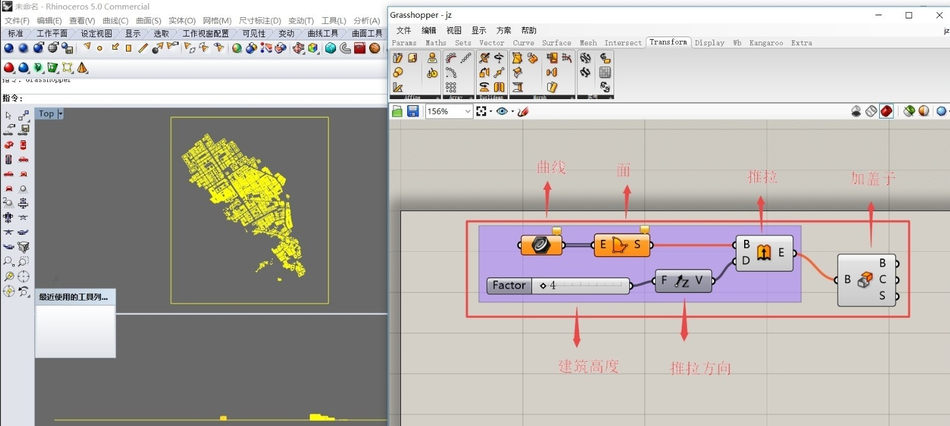
Task: Click the Unit Z vector component
Action: (684, 281)
